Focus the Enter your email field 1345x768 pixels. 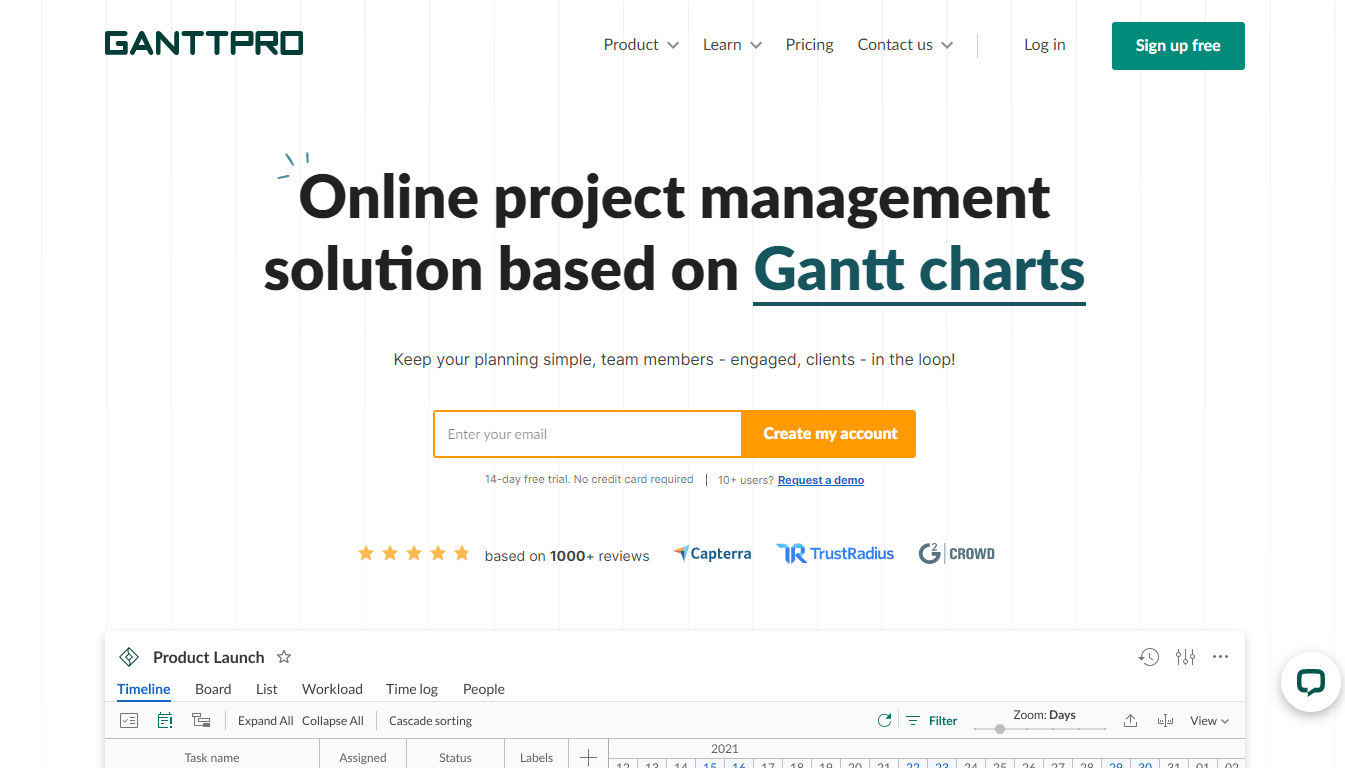click(x=588, y=434)
